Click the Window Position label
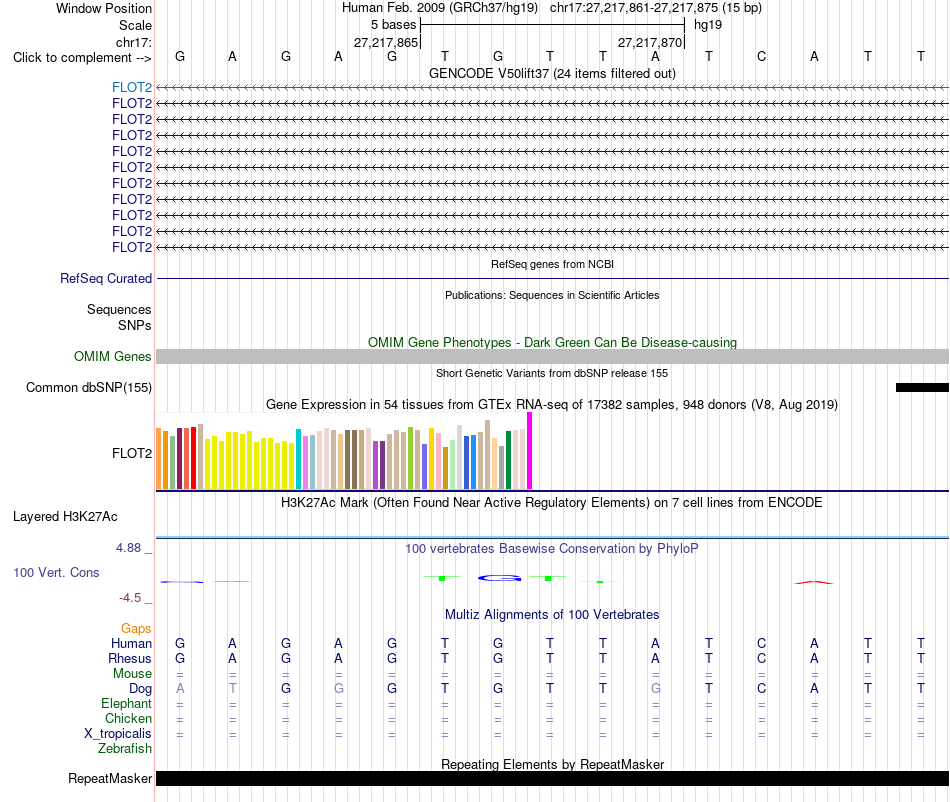This screenshot has height=802, width=950. coord(104,8)
